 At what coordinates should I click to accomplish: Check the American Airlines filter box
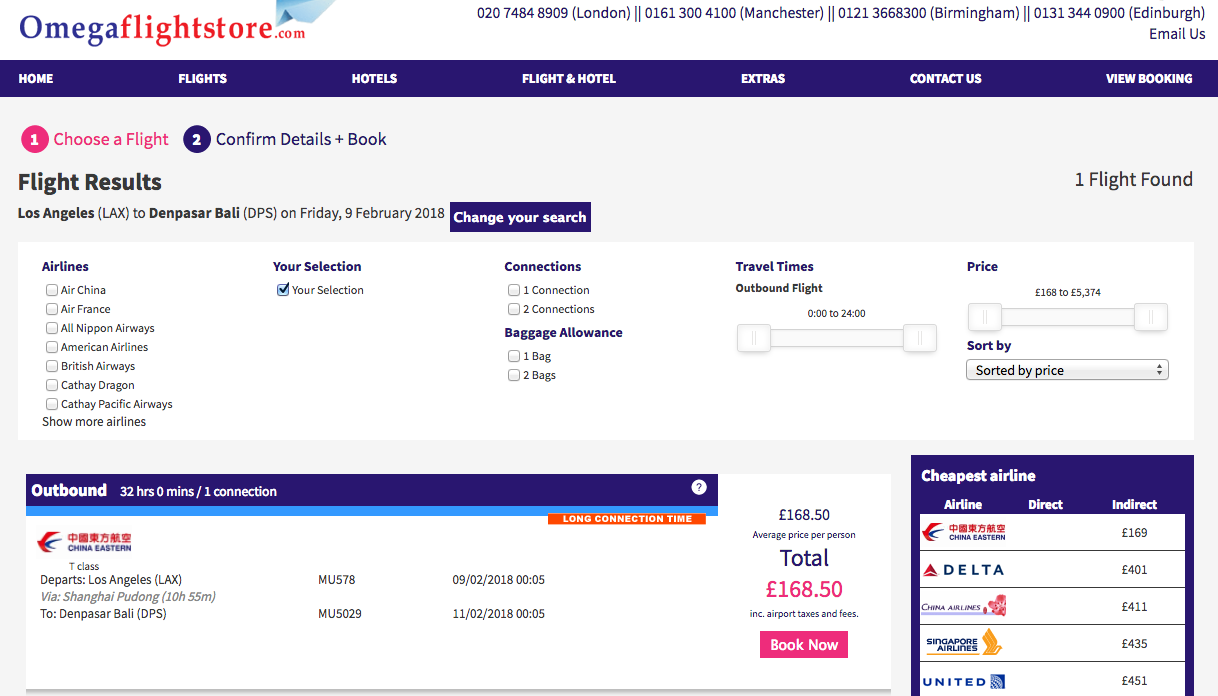[x=52, y=347]
